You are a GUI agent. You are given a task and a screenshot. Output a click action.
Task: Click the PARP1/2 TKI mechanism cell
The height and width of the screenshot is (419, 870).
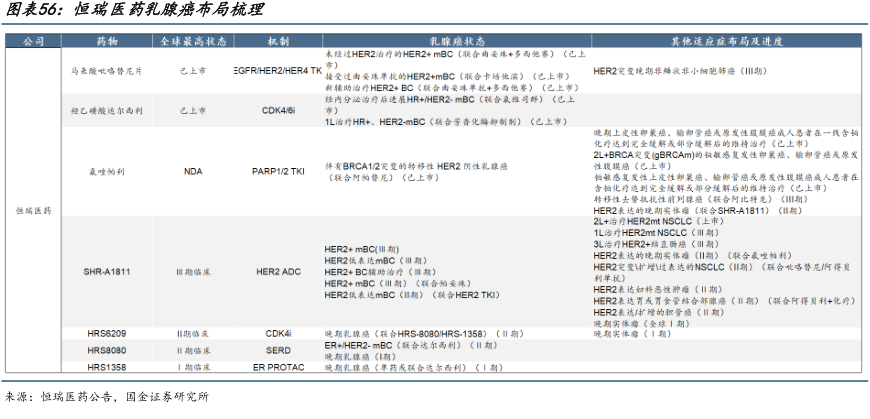coord(279,171)
